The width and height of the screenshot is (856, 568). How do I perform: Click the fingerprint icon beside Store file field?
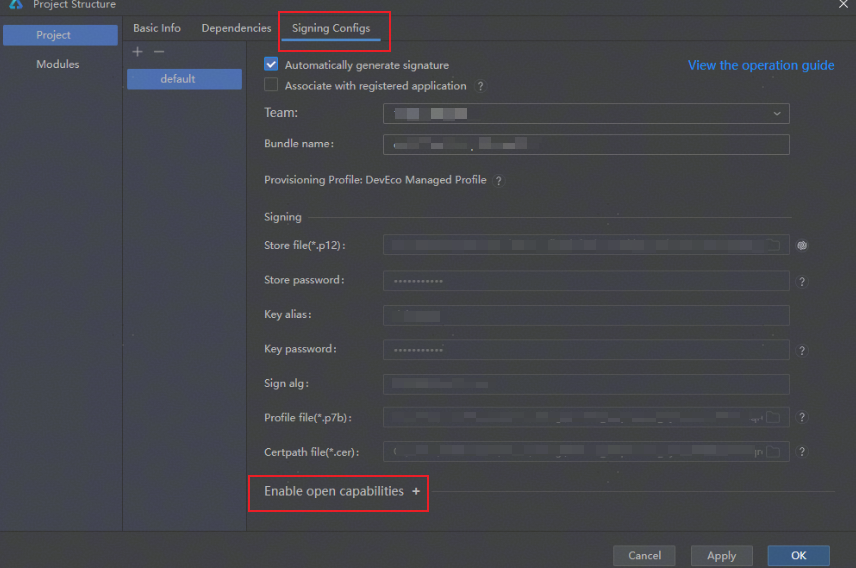click(802, 245)
